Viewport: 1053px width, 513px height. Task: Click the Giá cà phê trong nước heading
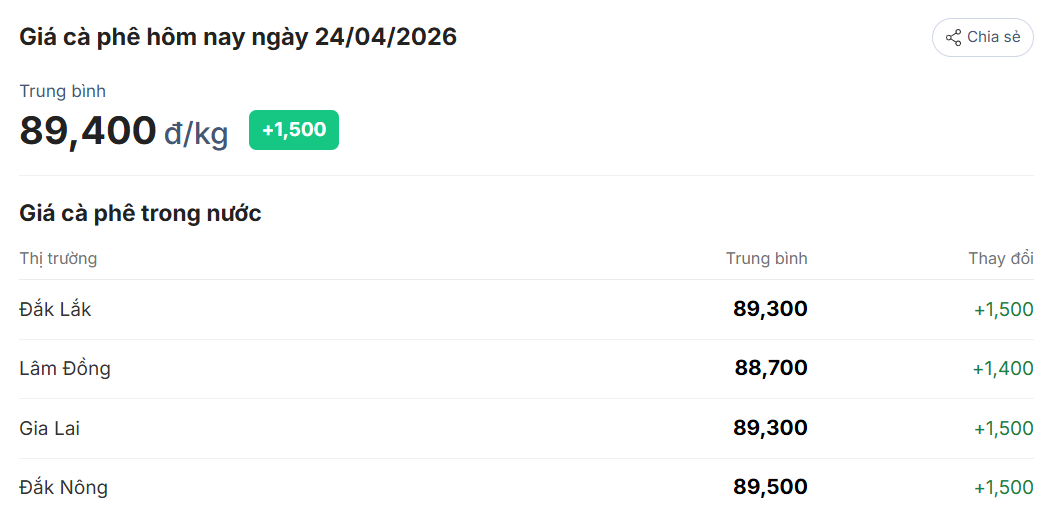140,213
